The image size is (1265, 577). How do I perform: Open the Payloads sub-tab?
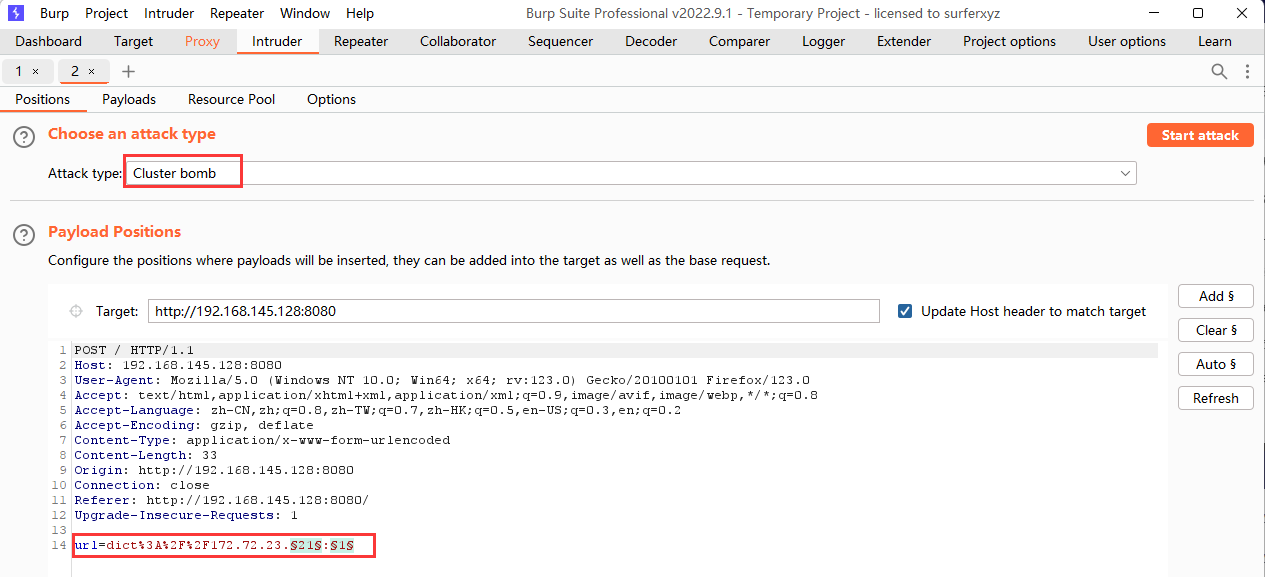129,99
